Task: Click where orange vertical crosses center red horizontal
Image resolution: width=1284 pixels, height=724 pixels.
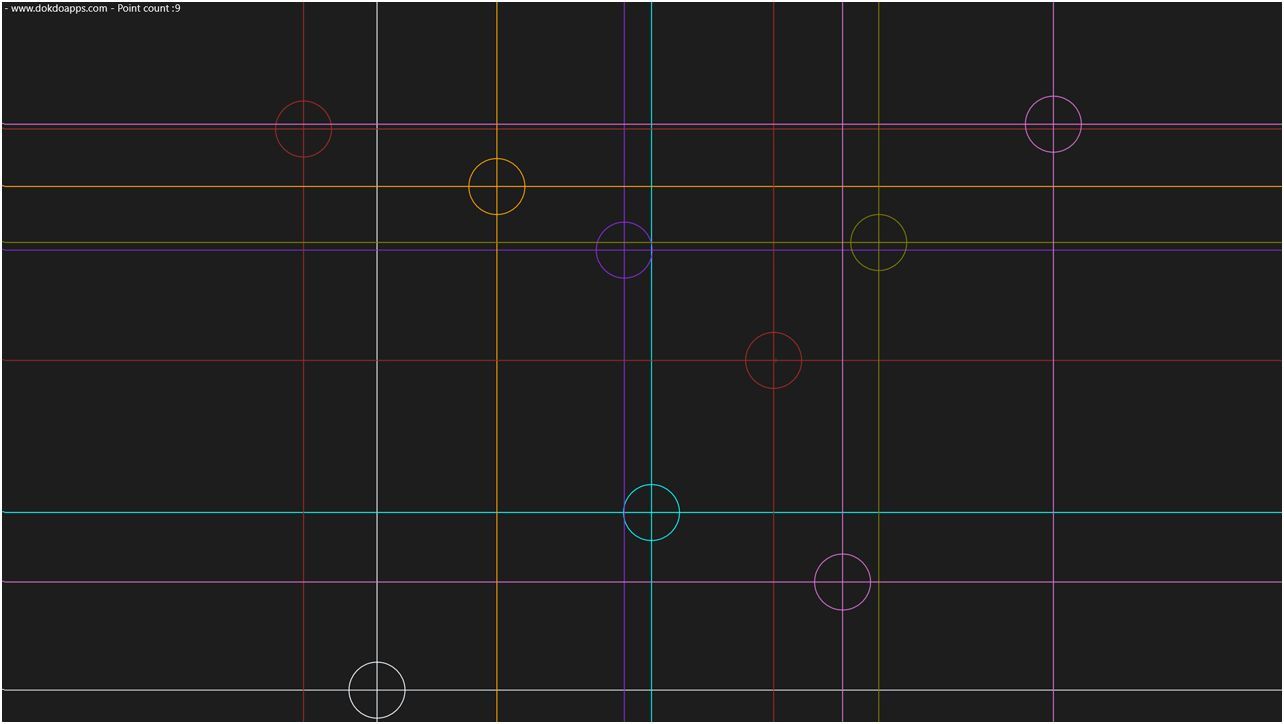Action: click(497, 360)
